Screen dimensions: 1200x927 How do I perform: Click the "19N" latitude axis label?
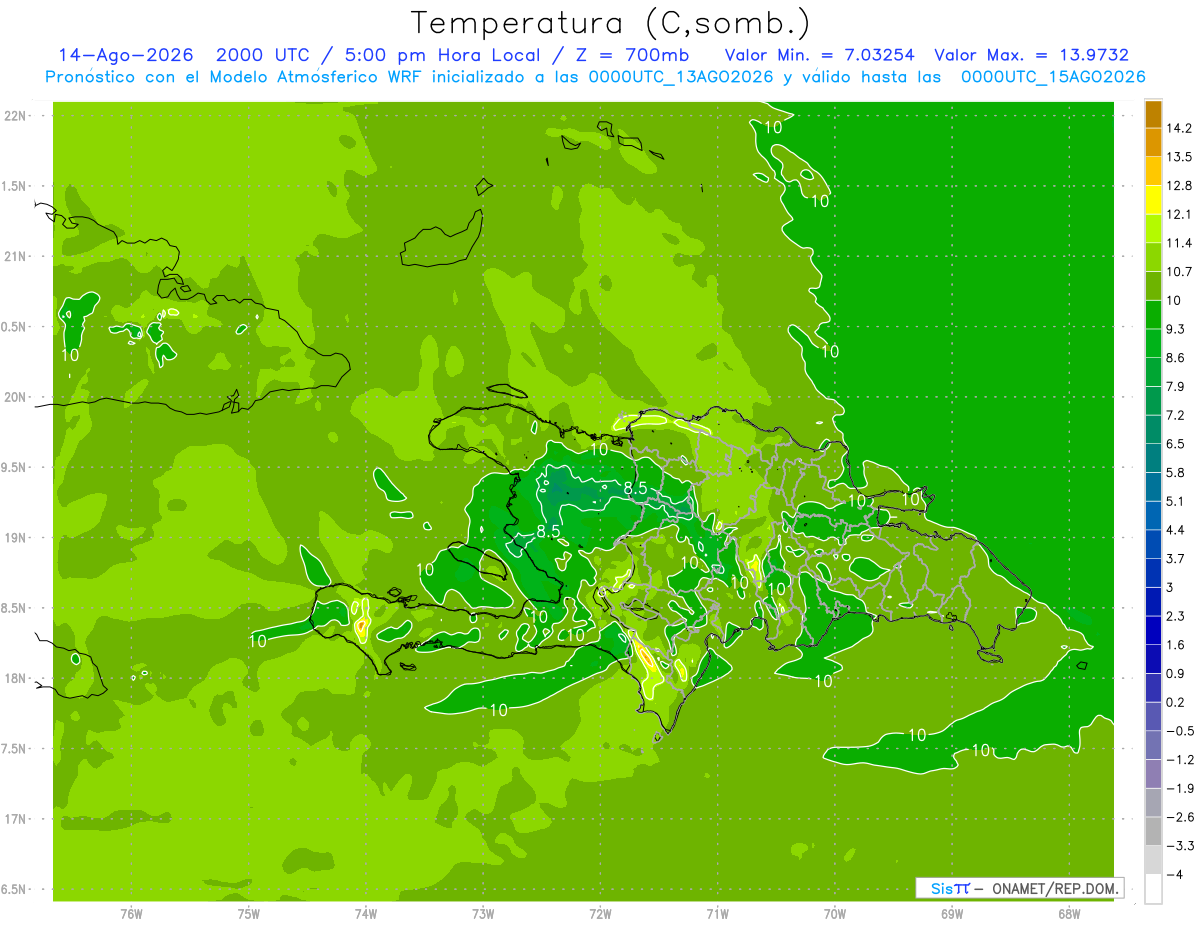pyautogui.click(x=14, y=538)
